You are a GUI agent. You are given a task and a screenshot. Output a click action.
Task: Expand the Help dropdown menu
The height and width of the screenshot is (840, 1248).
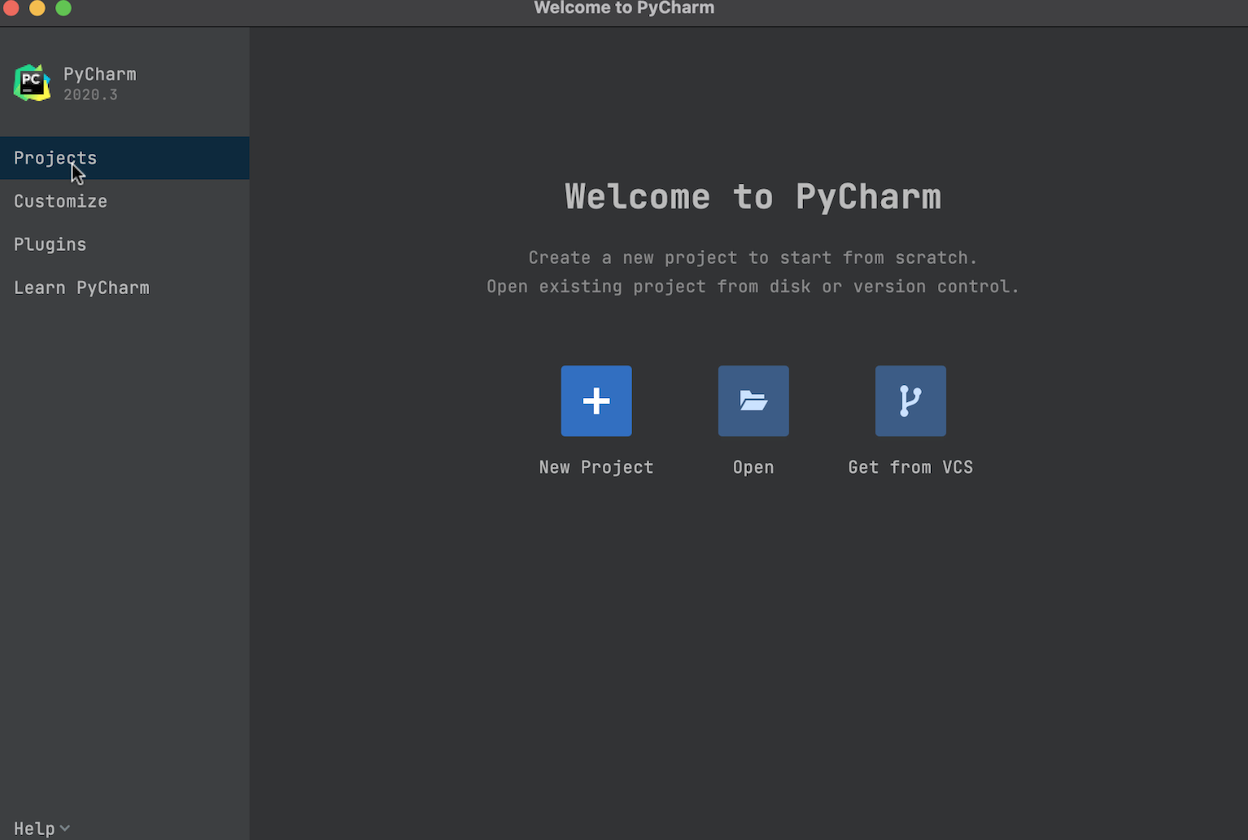pos(41,828)
